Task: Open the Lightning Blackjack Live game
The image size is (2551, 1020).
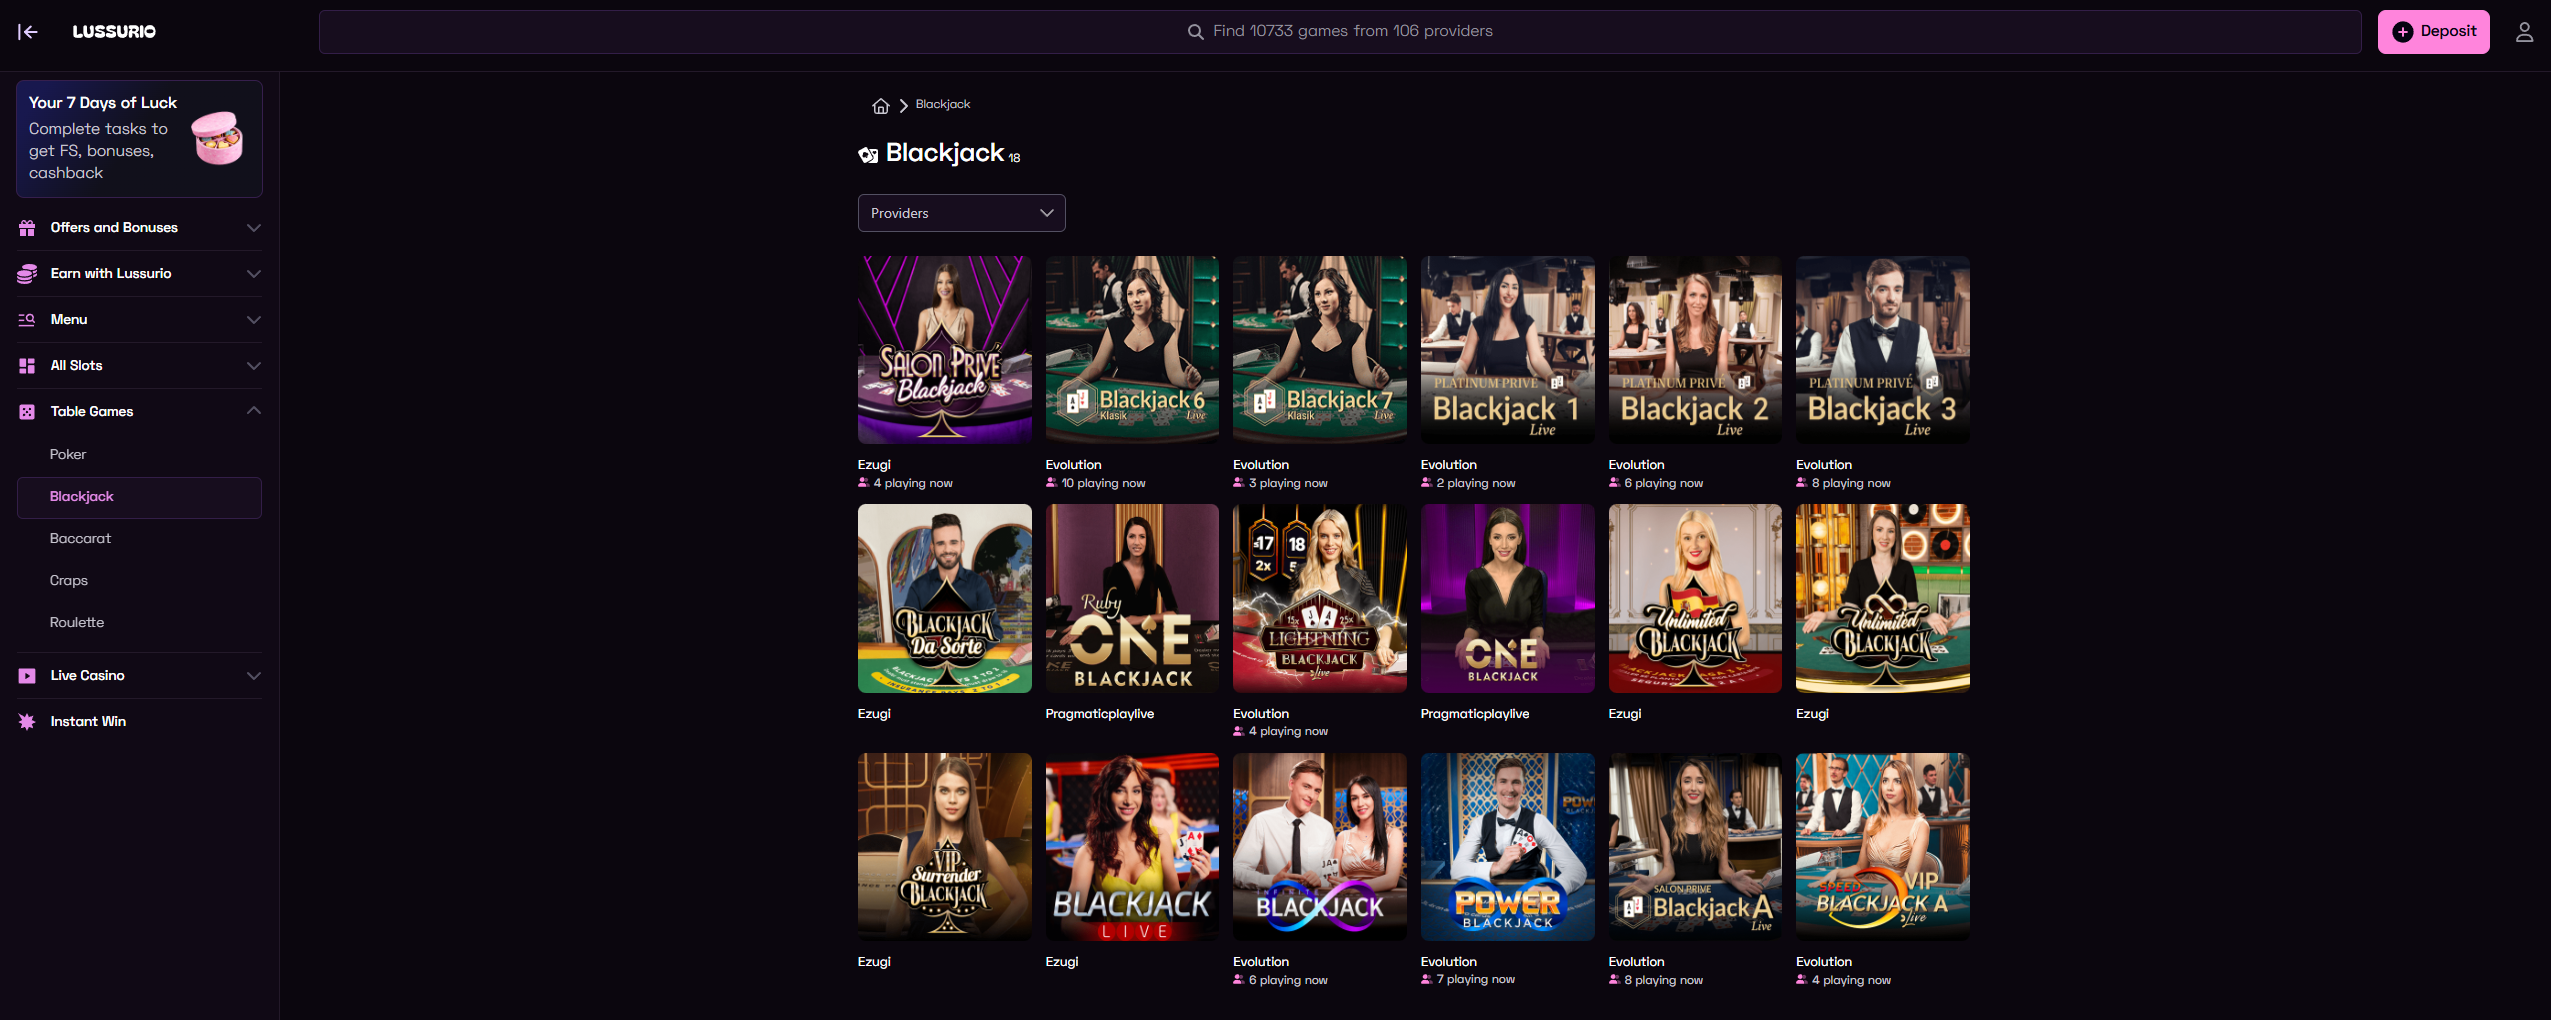Action: click(x=1319, y=598)
